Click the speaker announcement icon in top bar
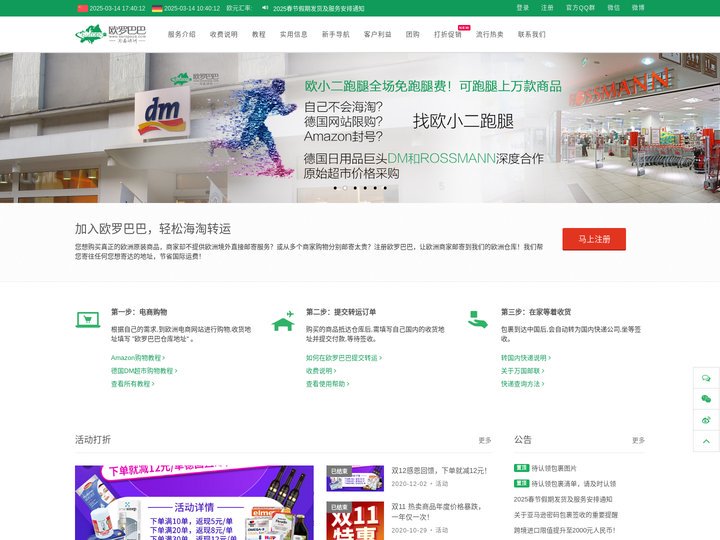Viewport: 720px width, 540px height. coord(265,8)
